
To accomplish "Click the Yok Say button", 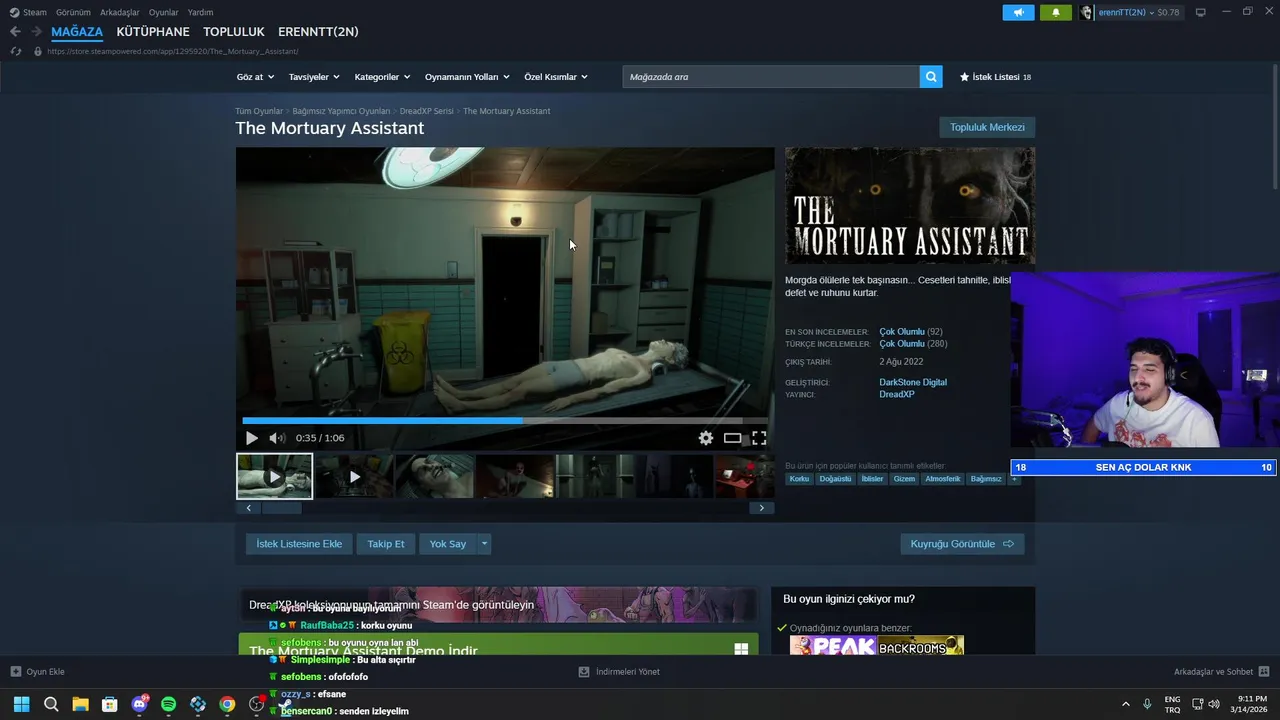I will pyautogui.click(x=448, y=544).
